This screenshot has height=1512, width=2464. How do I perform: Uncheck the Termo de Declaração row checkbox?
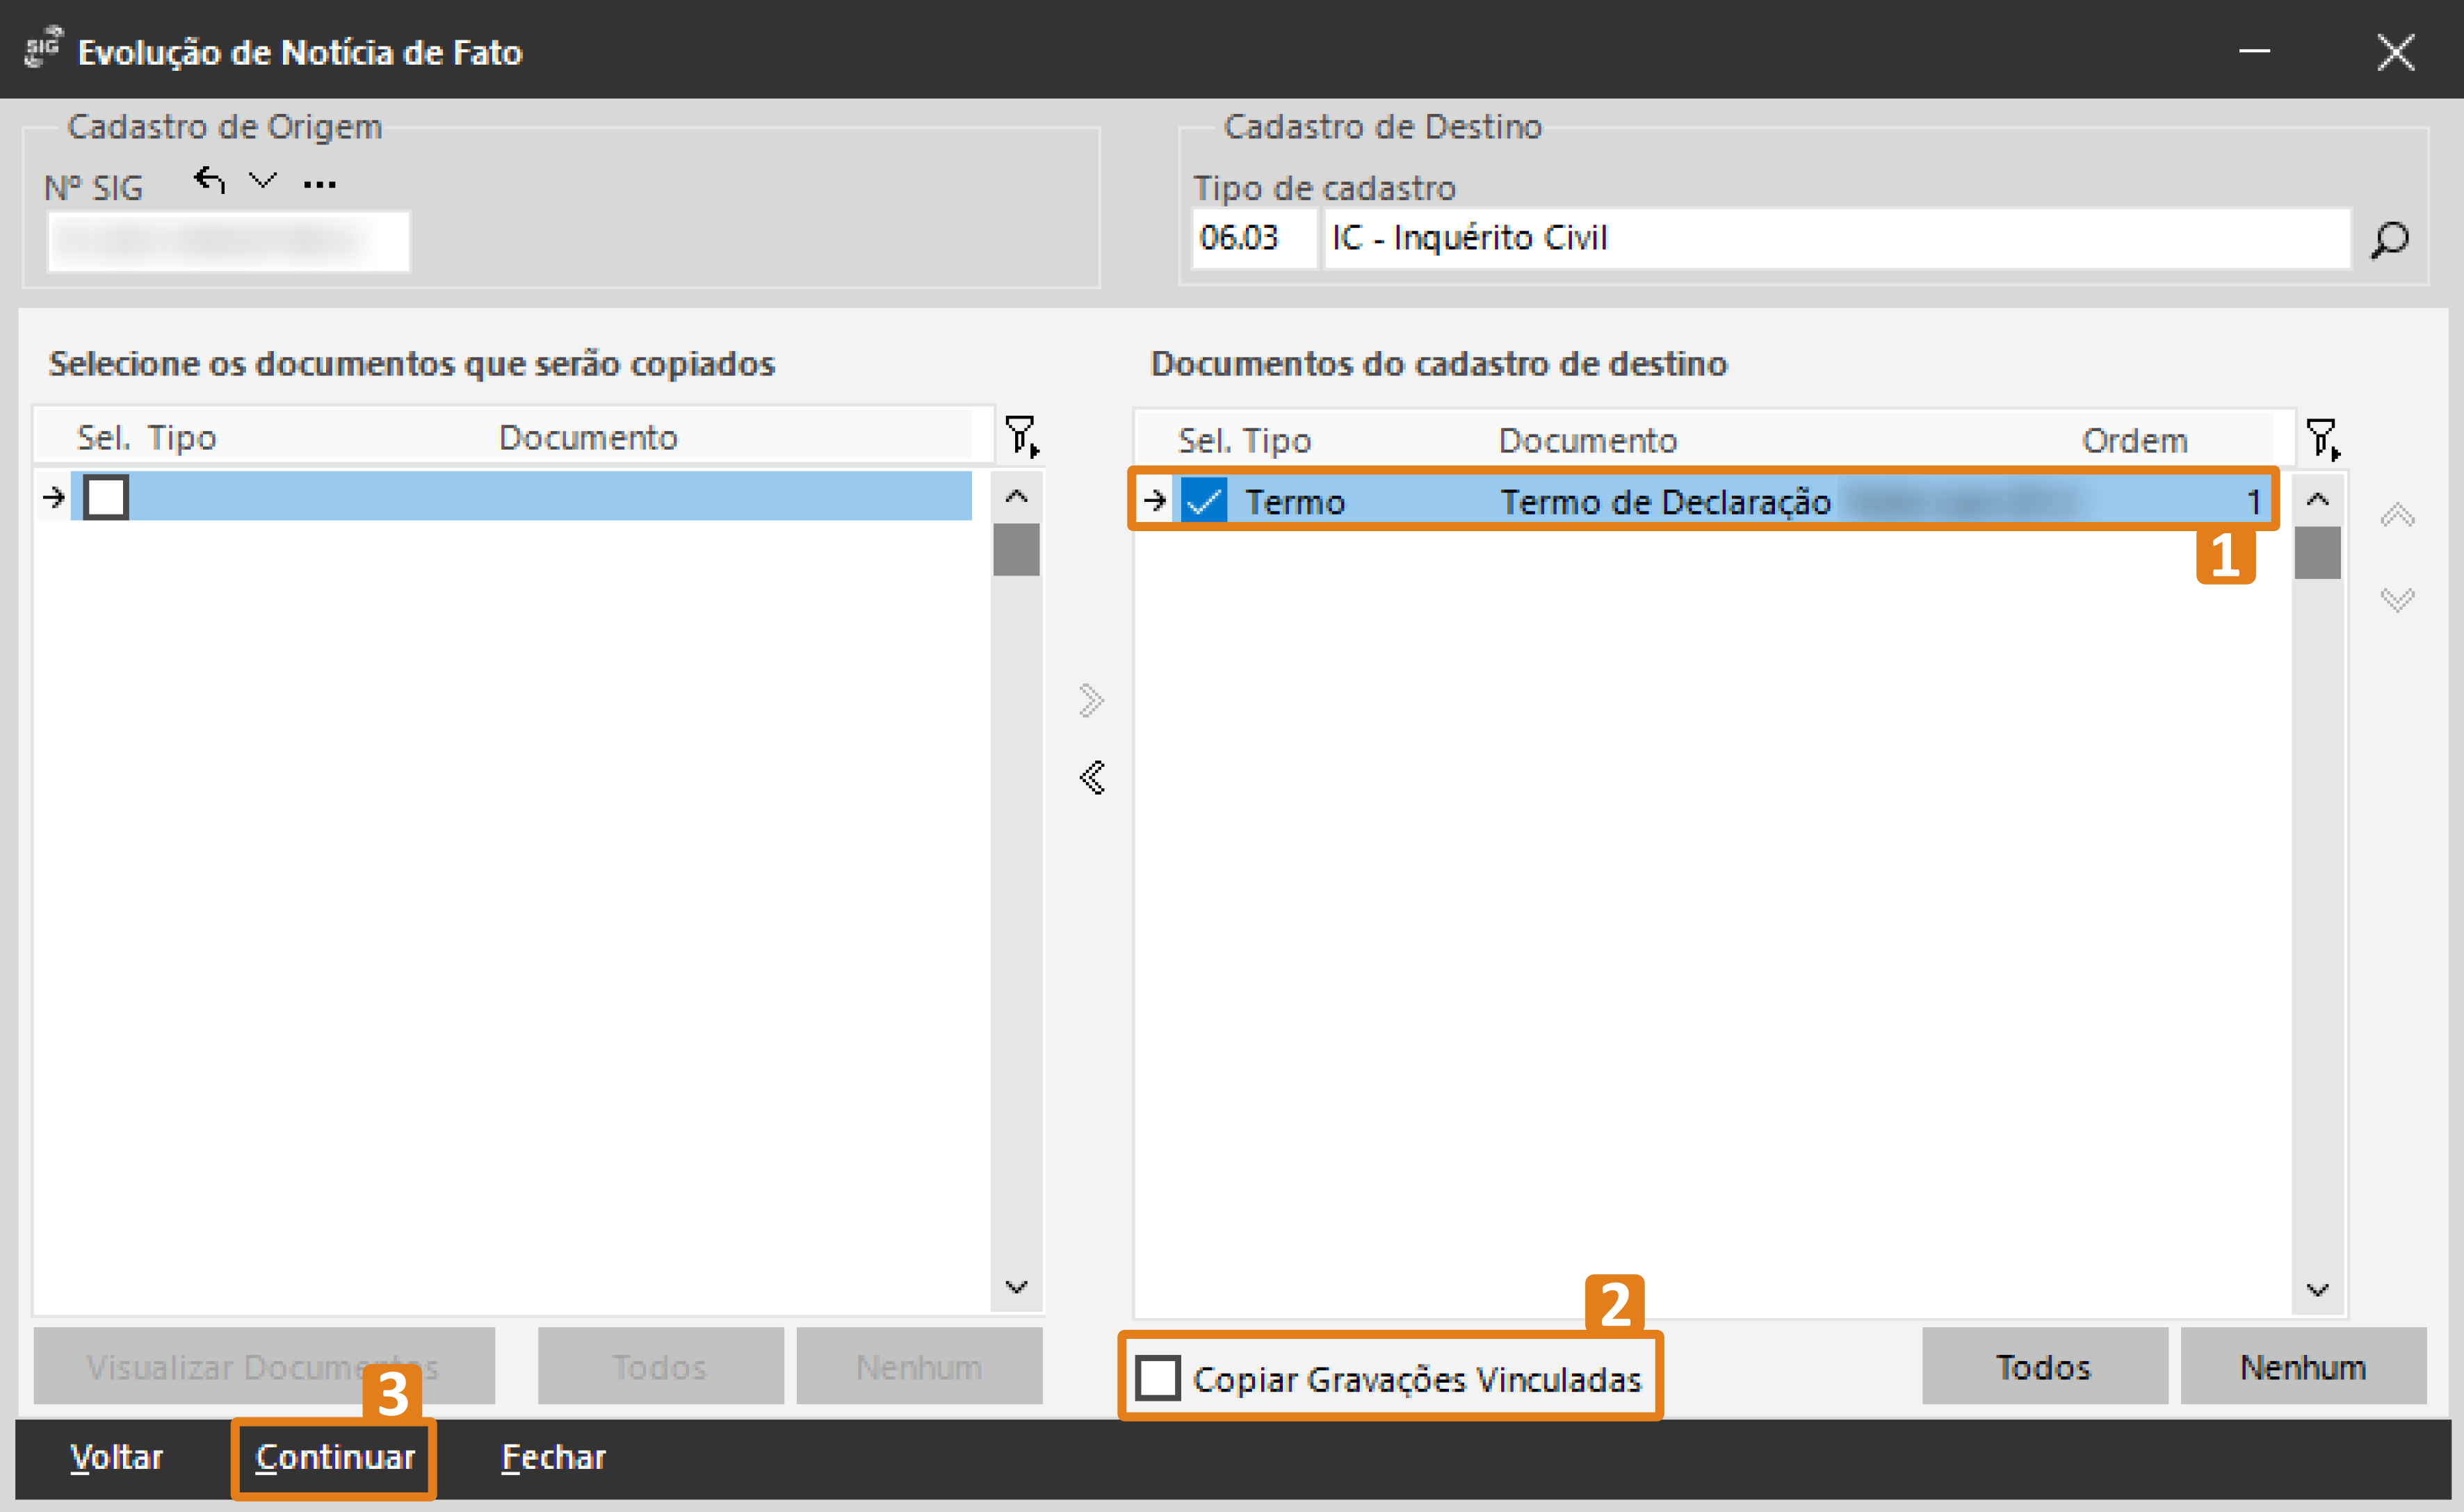click(1204, 500)
